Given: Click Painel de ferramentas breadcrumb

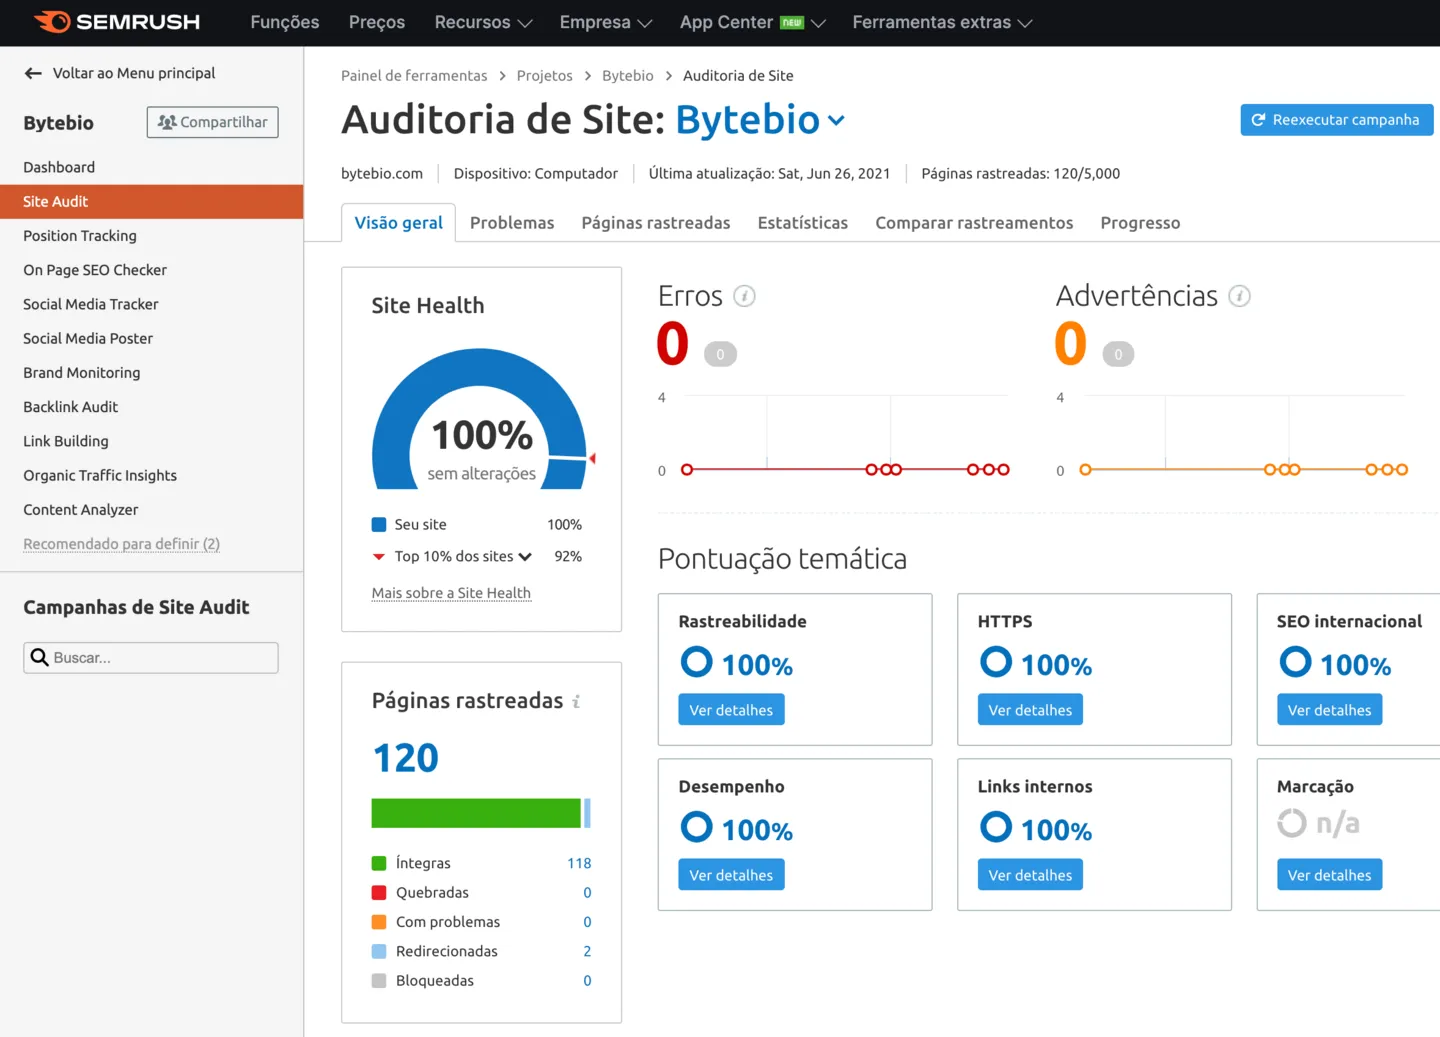Looking at the screenshot, I should (414, 76).
